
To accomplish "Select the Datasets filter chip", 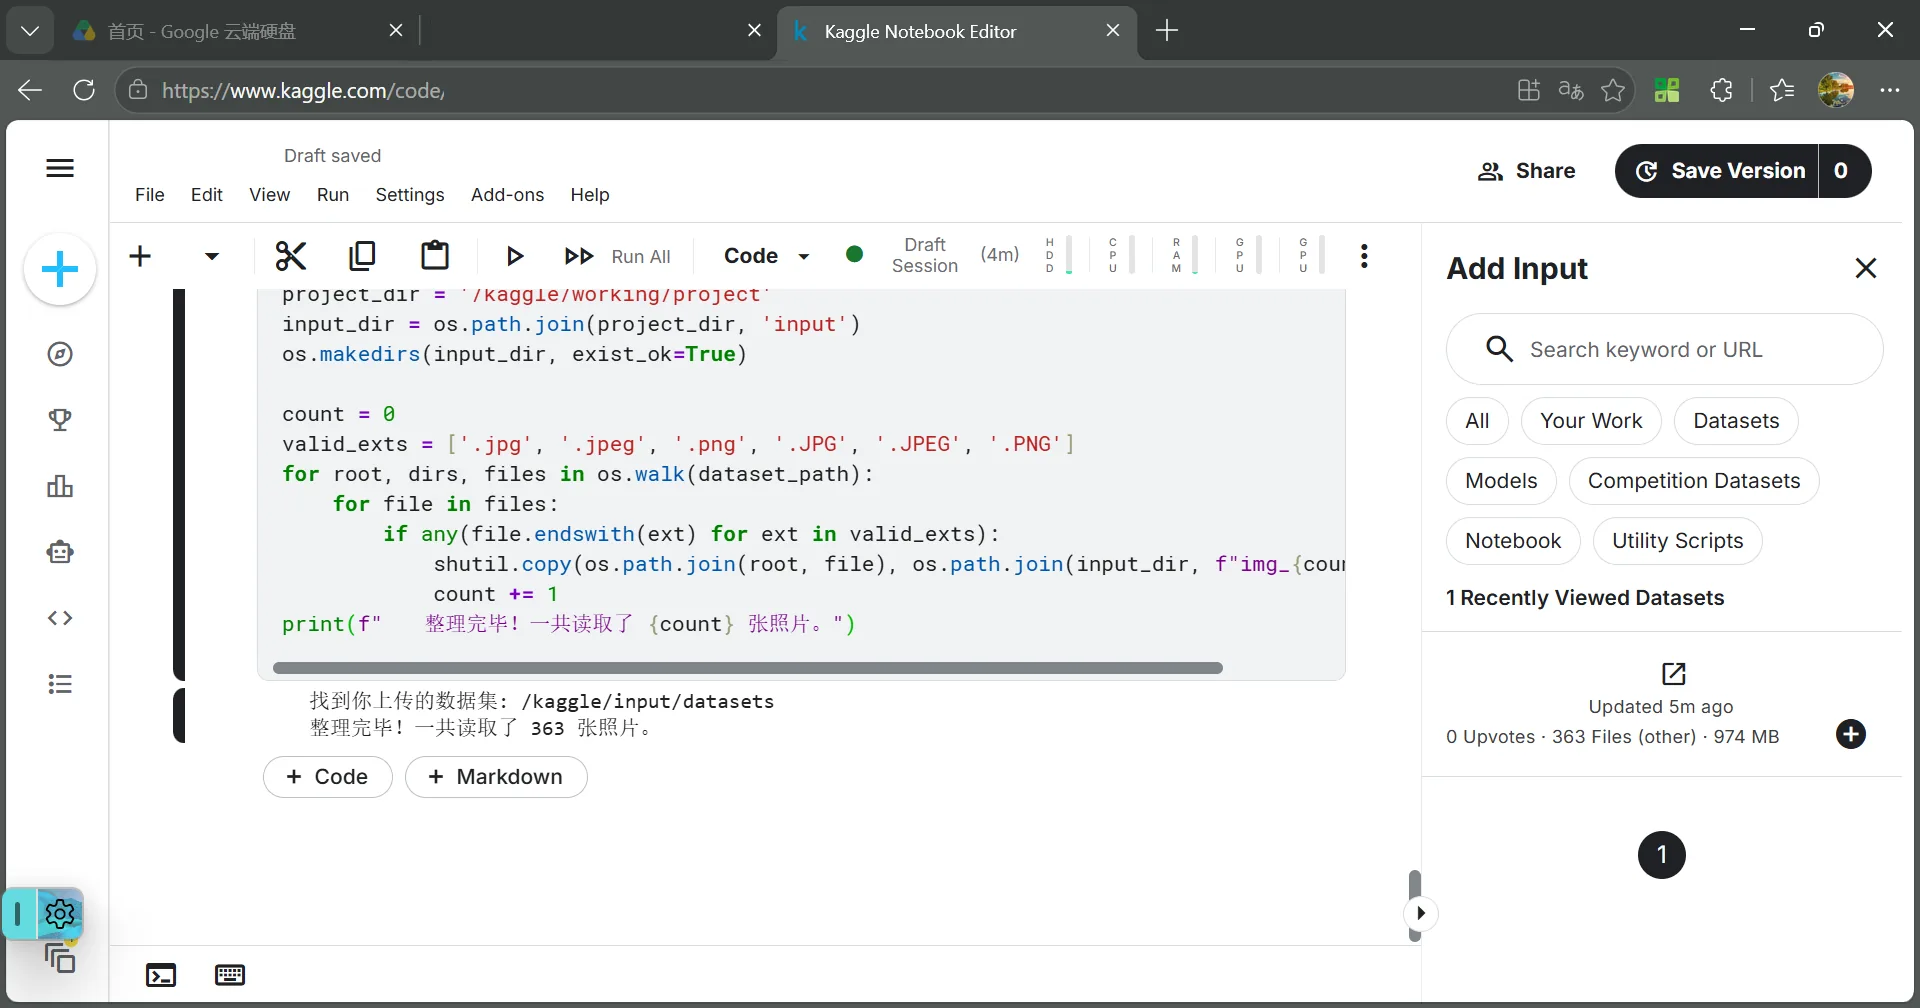I will 1736,421.
